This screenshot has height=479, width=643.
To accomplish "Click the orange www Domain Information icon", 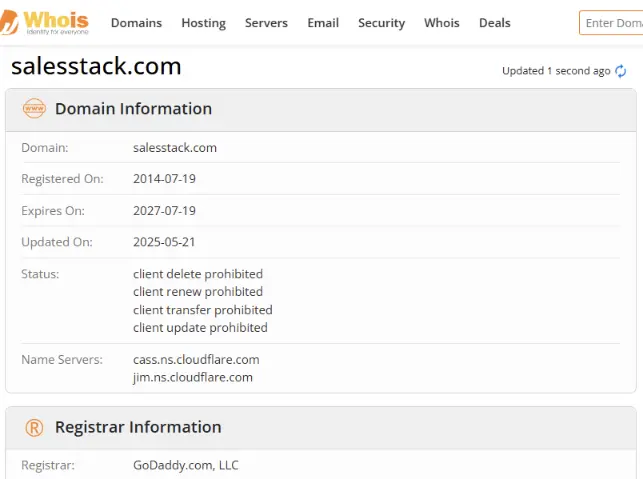I will coord(34,109).
